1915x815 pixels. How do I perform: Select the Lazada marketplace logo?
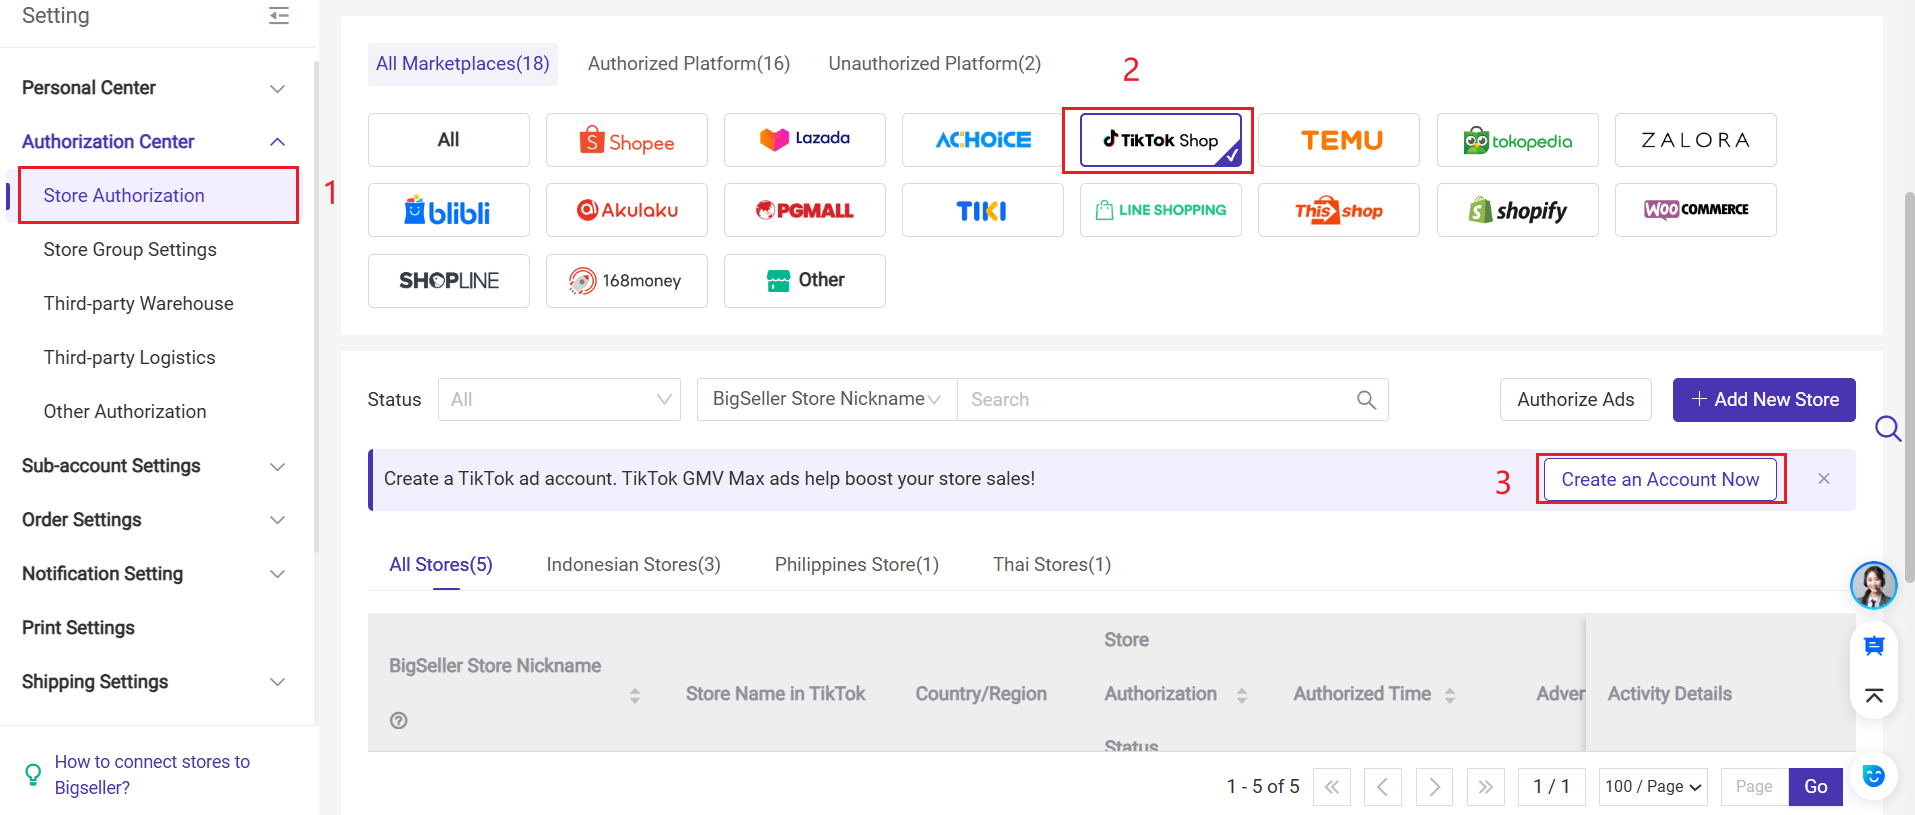(805, 140)
